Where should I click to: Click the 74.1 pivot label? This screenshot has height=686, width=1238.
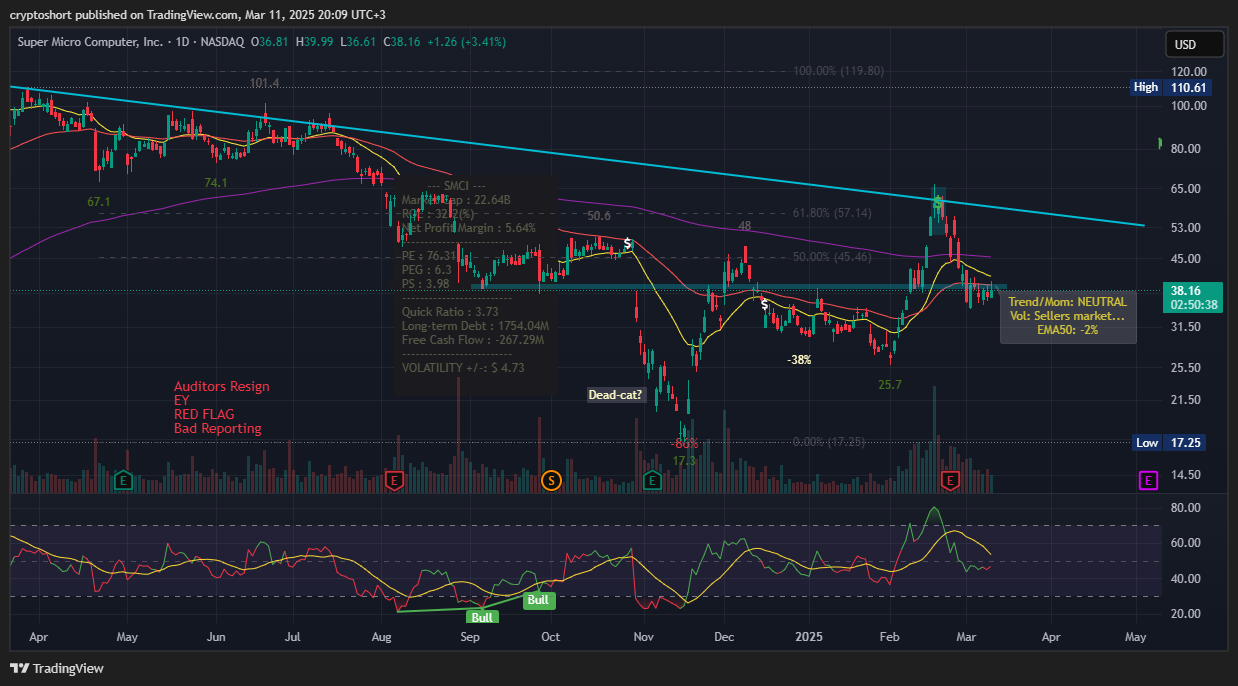coord(216,182)
